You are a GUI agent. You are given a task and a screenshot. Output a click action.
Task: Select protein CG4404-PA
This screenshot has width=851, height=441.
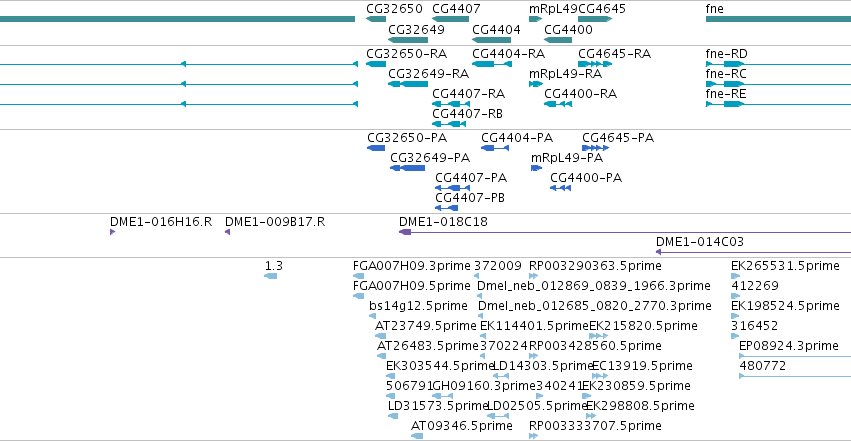pyautogui.click(x=517, y=138)
